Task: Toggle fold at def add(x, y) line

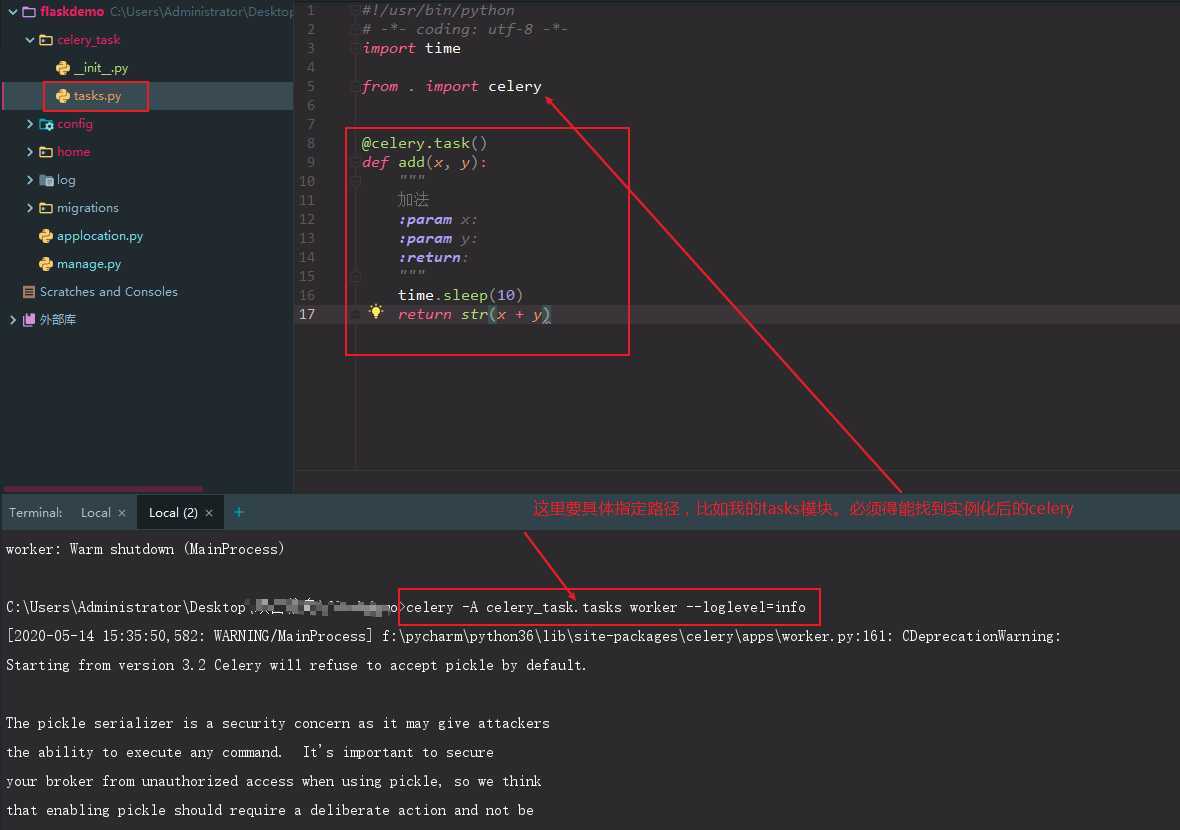Action: 356,163
